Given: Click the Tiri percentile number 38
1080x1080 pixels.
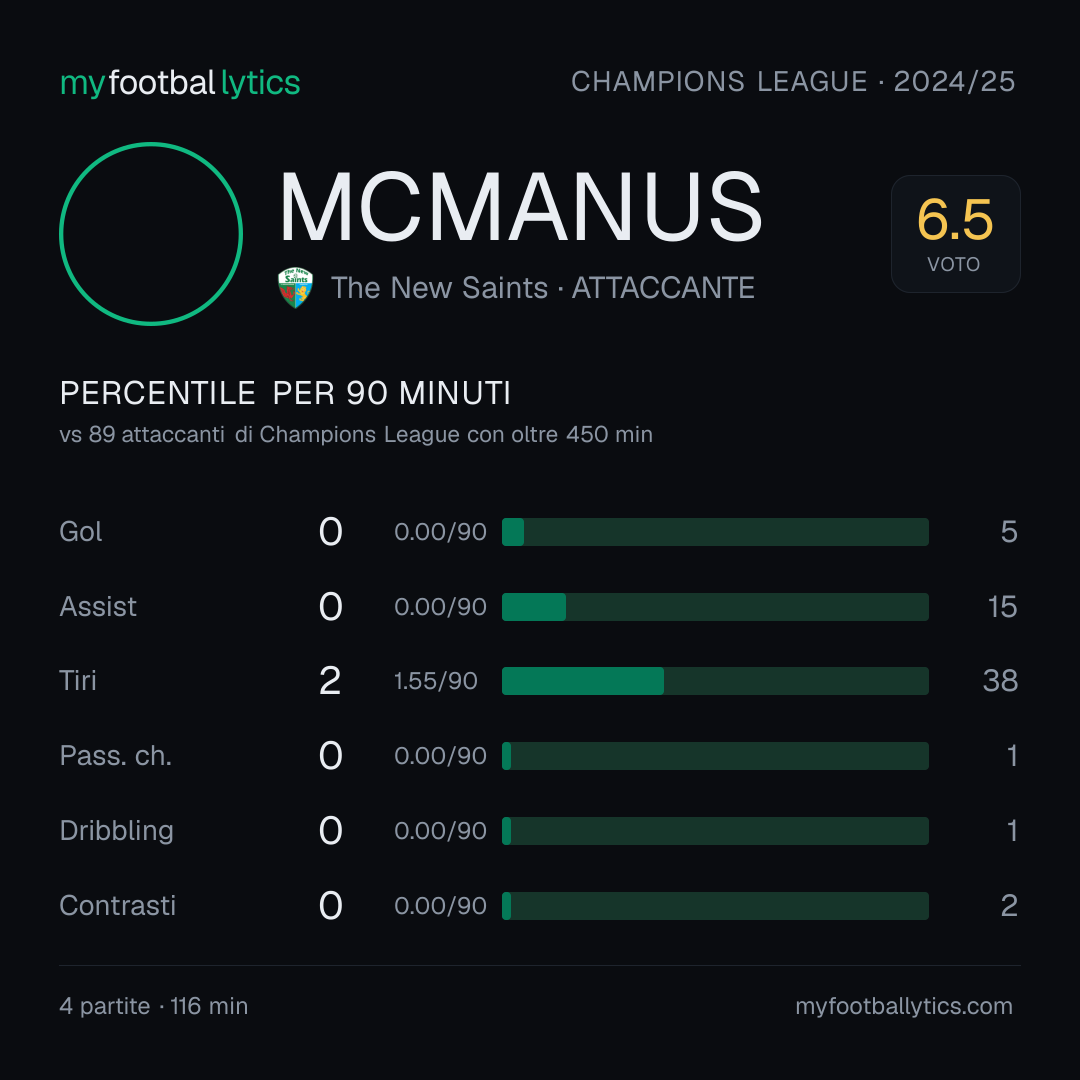Looking at the screenshot, I should point(1000,681).
